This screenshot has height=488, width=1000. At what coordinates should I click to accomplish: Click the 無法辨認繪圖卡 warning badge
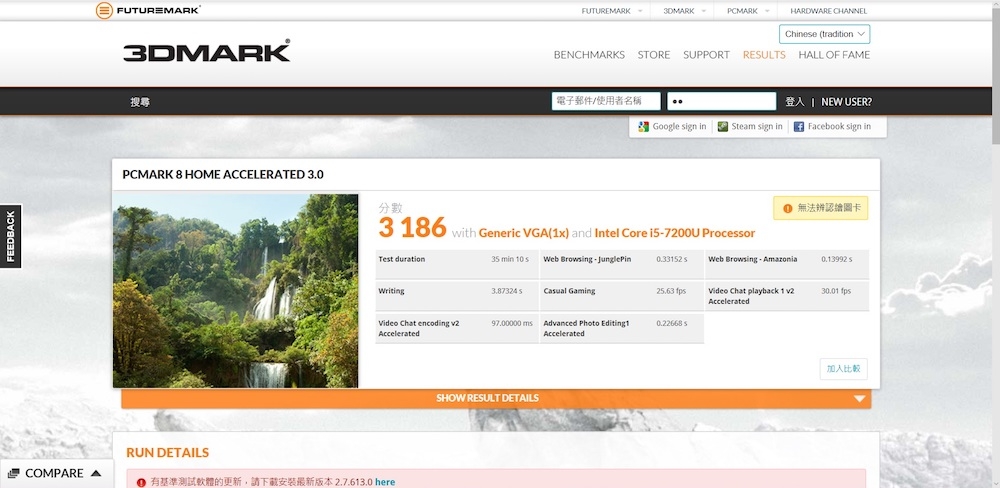pos(821,208)
